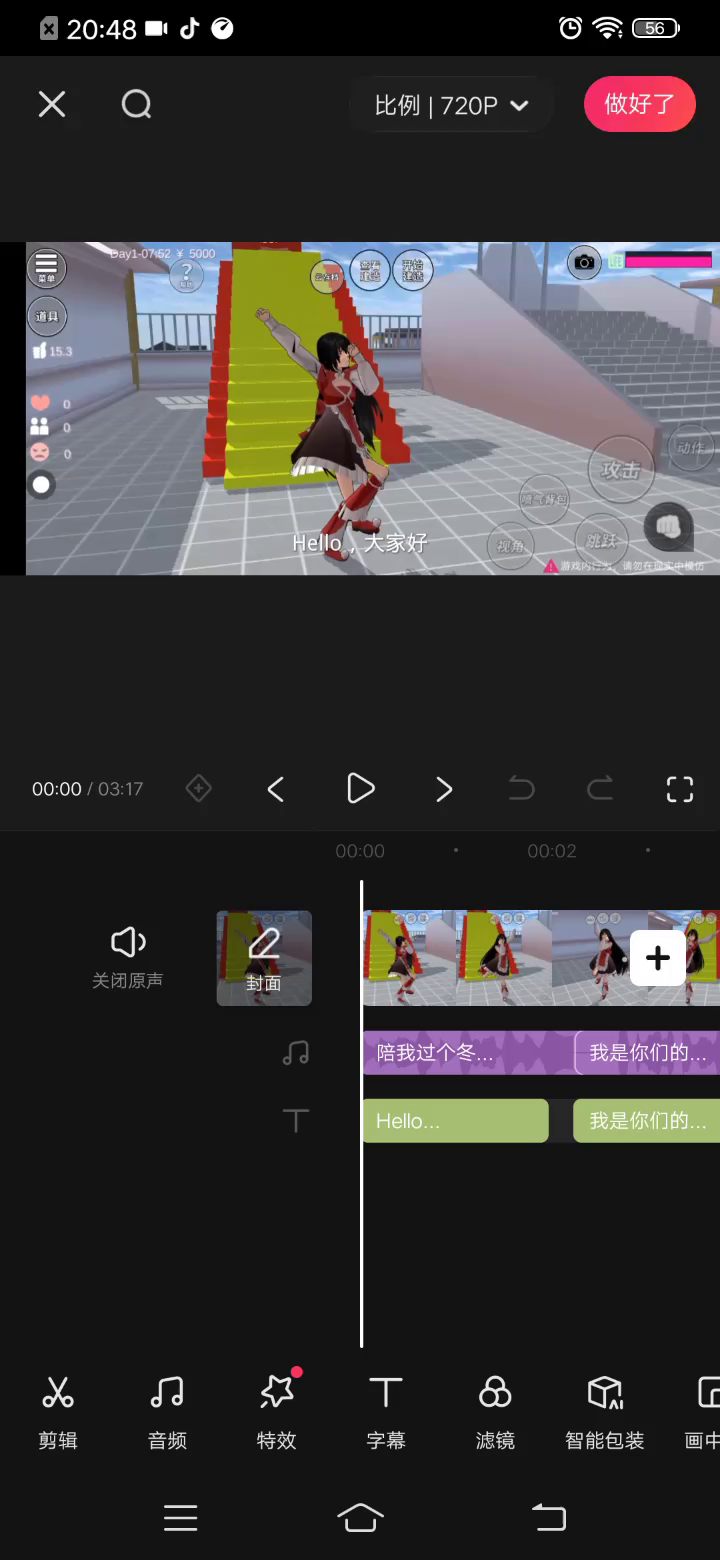
Task: Step to next frame arrow
Action: point(444,789)
